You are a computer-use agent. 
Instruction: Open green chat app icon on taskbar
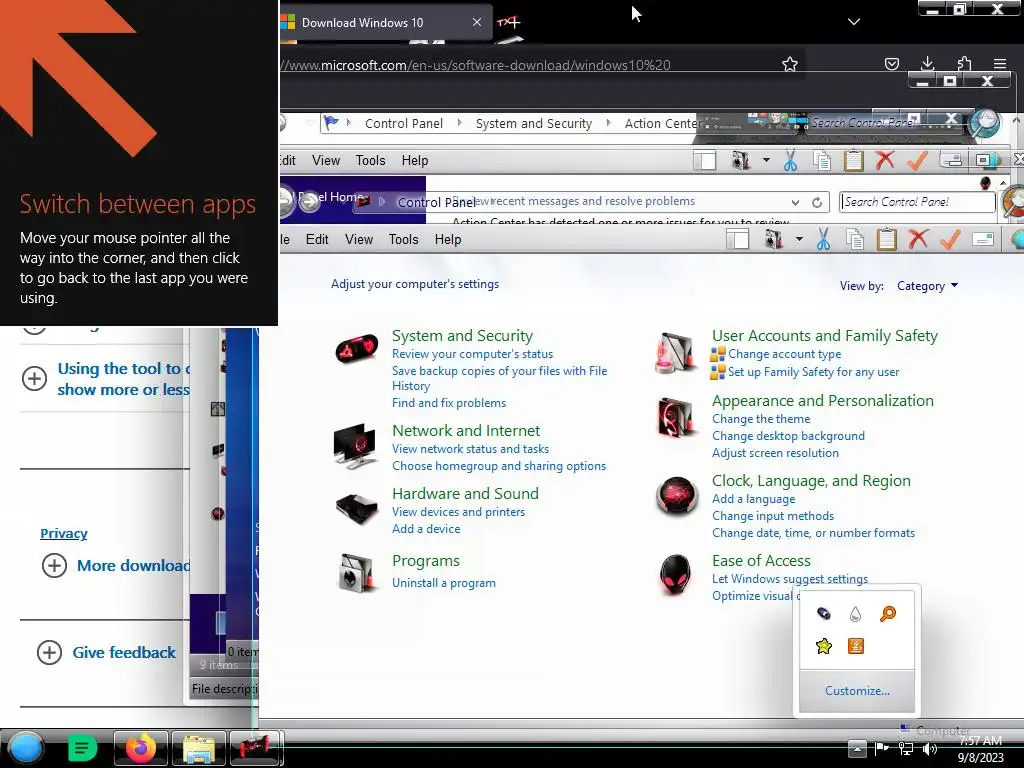82,748
